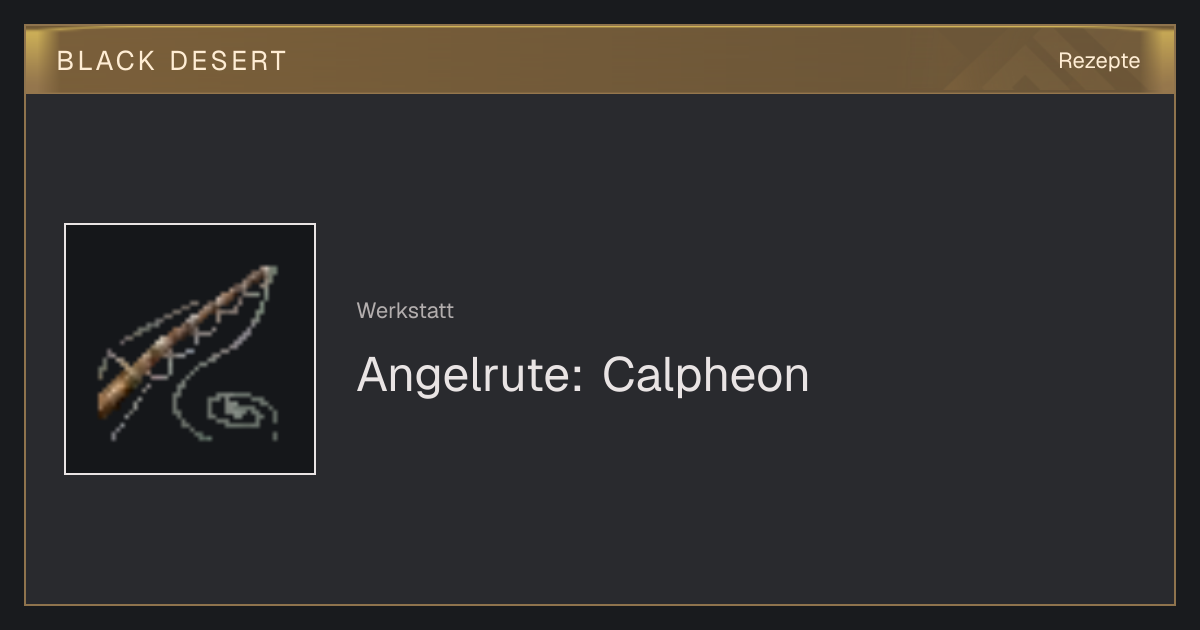Click the word Angelrute in the title
The image size is (1200, 630).
tap(464, 375)
